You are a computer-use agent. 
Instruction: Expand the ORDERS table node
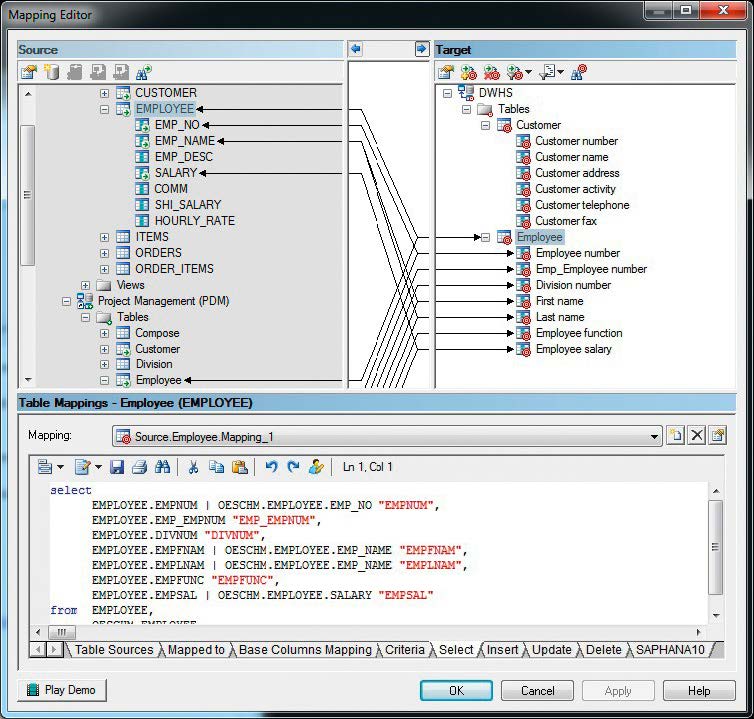click(105, 253)
